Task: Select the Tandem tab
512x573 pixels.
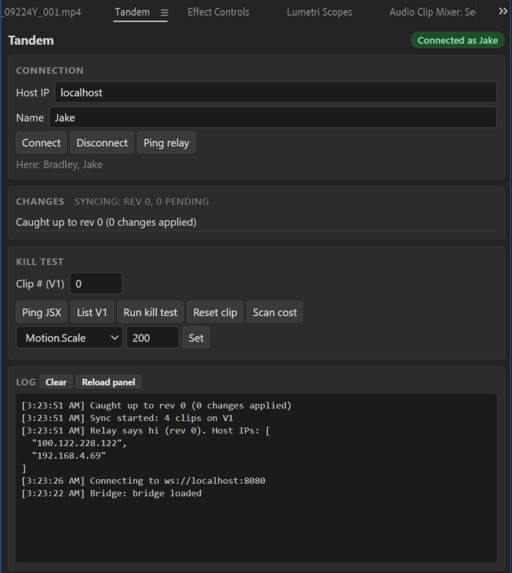Action: click(132, 12)
